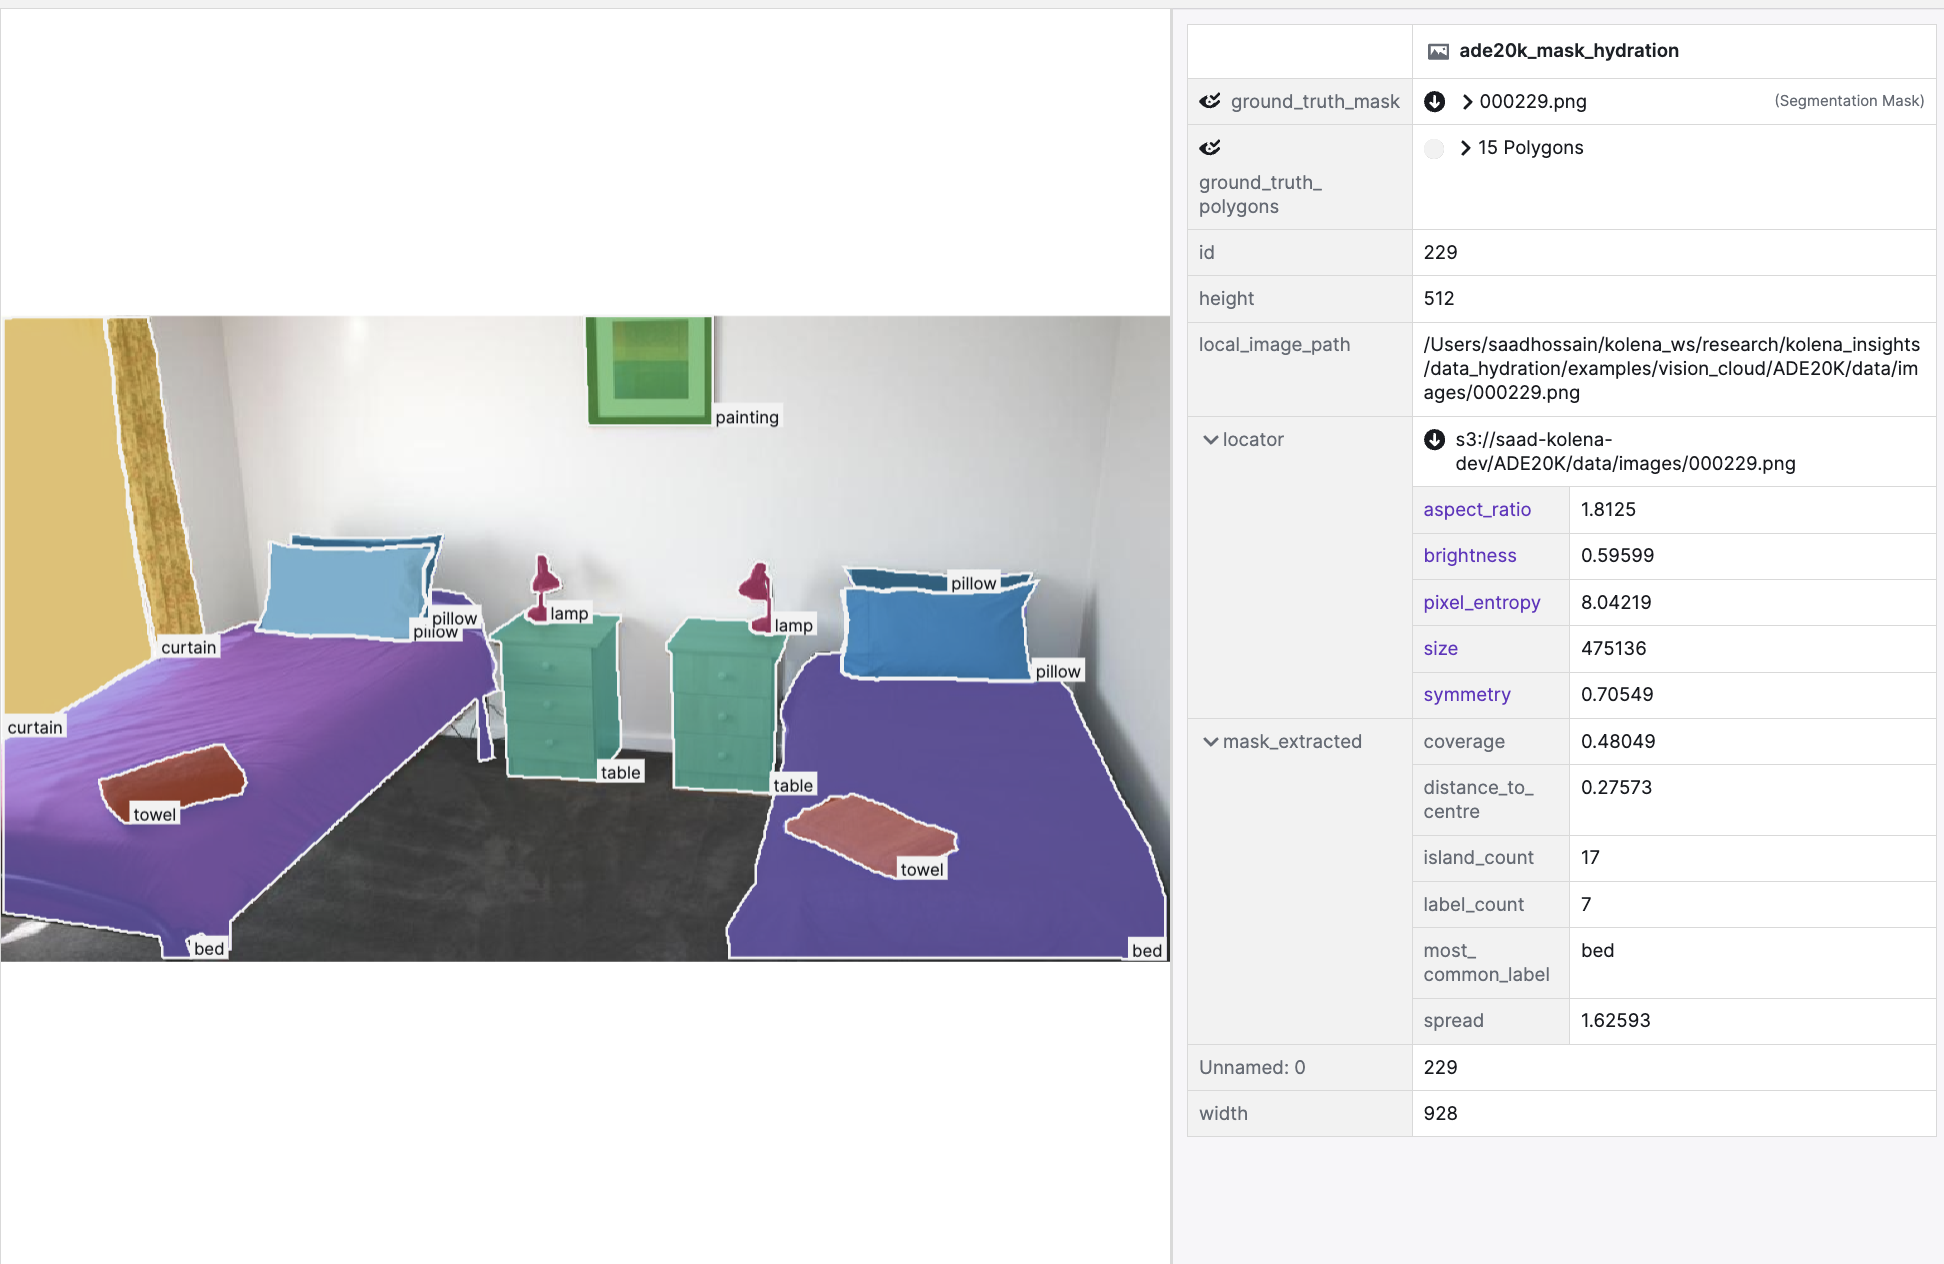1944x1264 pixels.
Task: Click the left lamp annotation label
Action: [x=569, y=614]
